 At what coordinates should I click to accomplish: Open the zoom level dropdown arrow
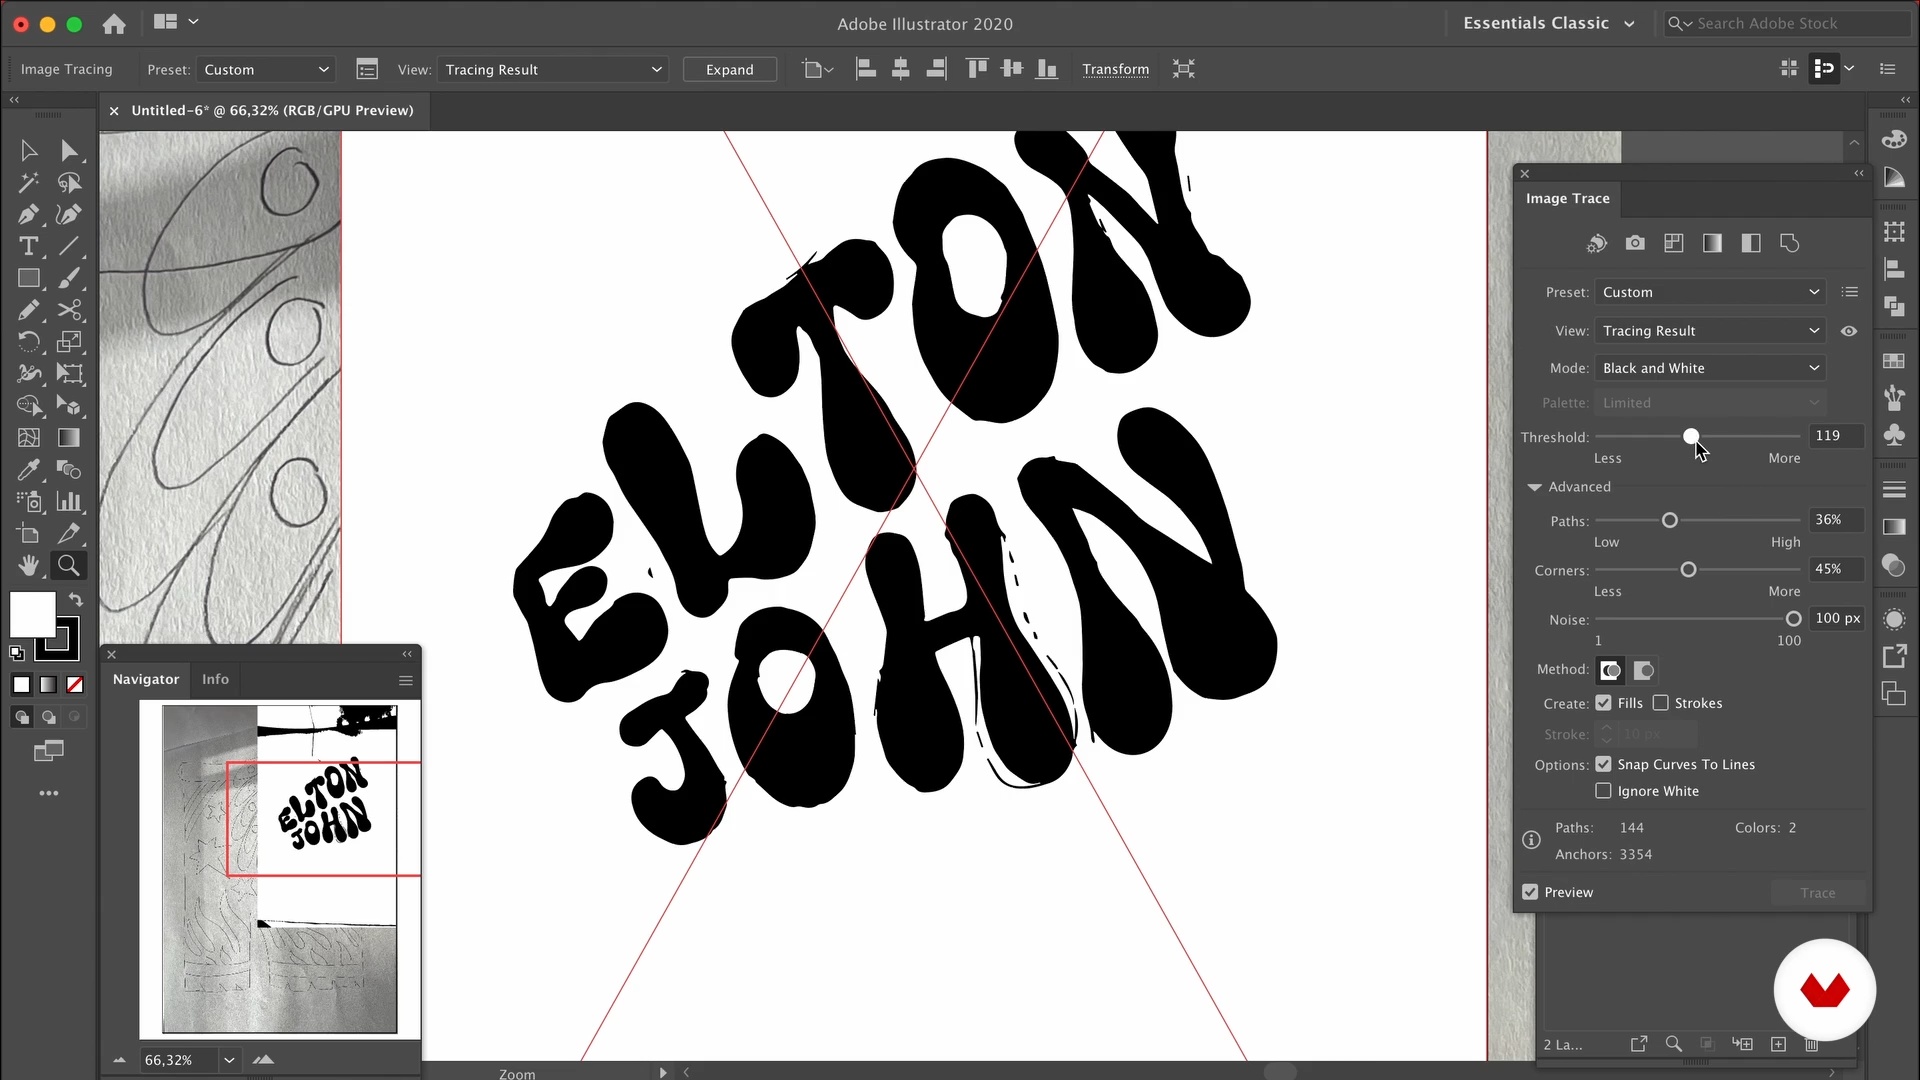point(229,1060)
